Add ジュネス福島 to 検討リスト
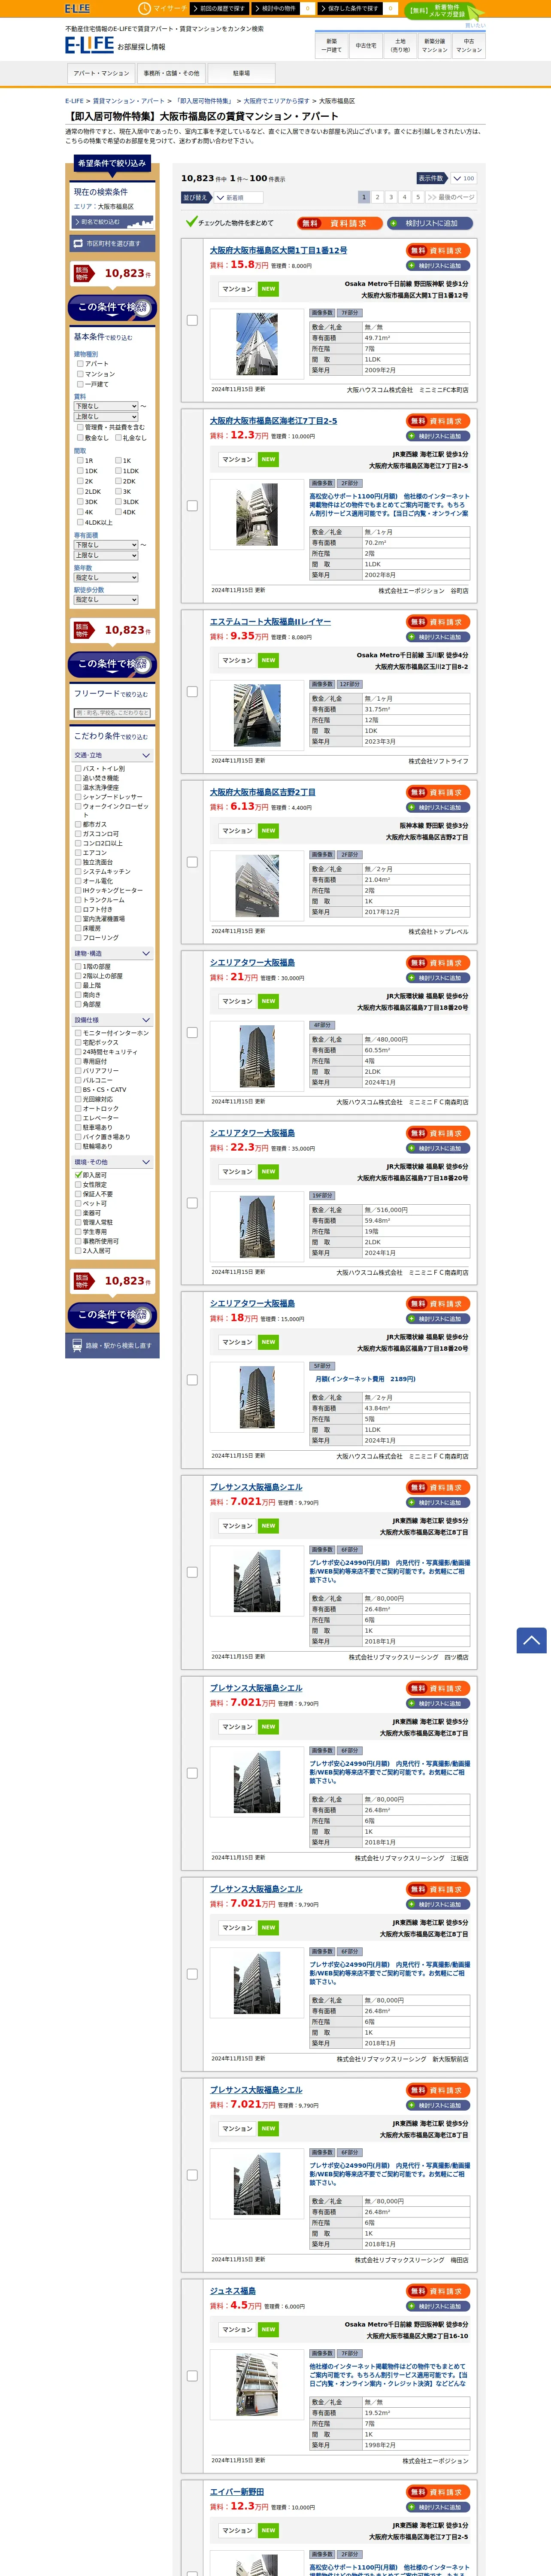 click(x=438, y=2305)
